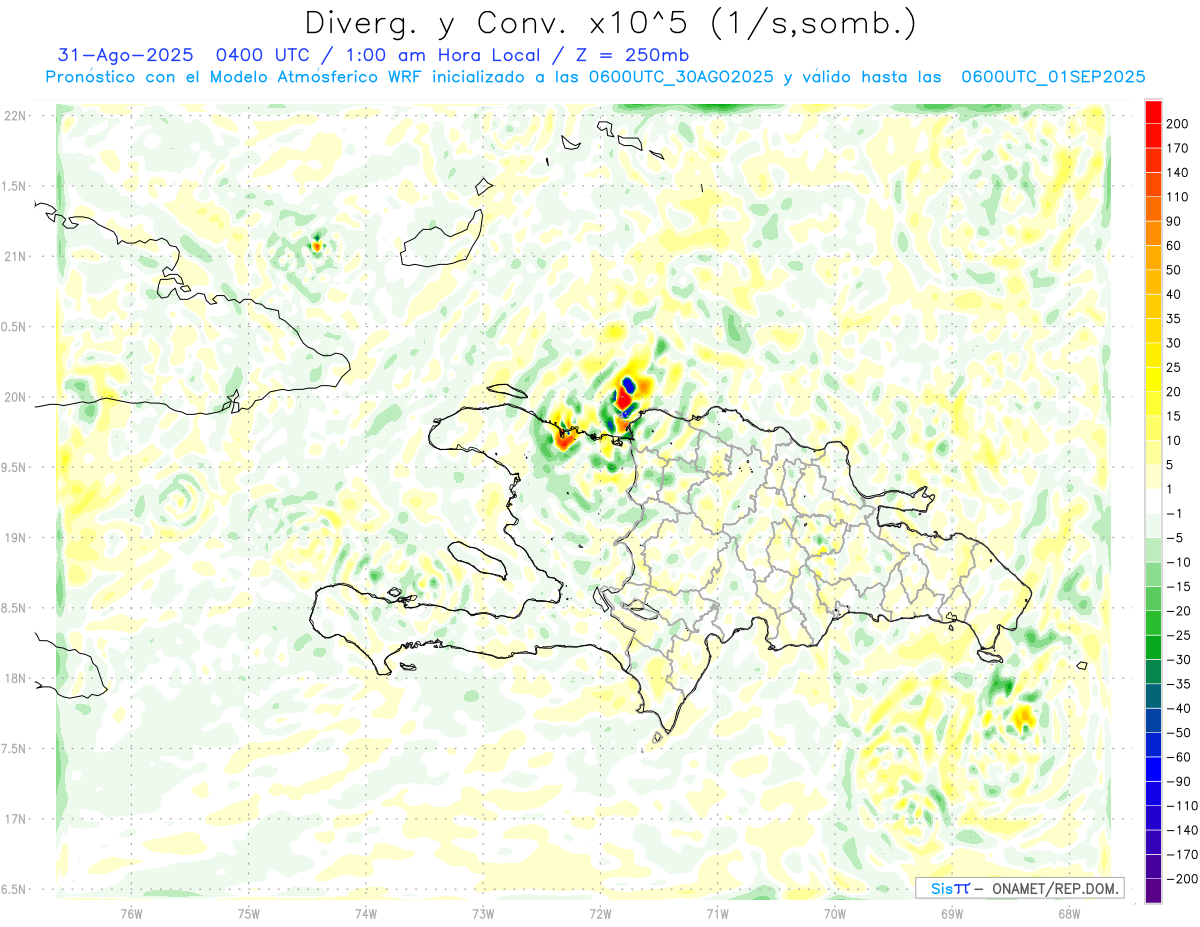The image size is (1200, 927).
Task: Click the positive '20' colorbar value
Action: coord(1174,392)
